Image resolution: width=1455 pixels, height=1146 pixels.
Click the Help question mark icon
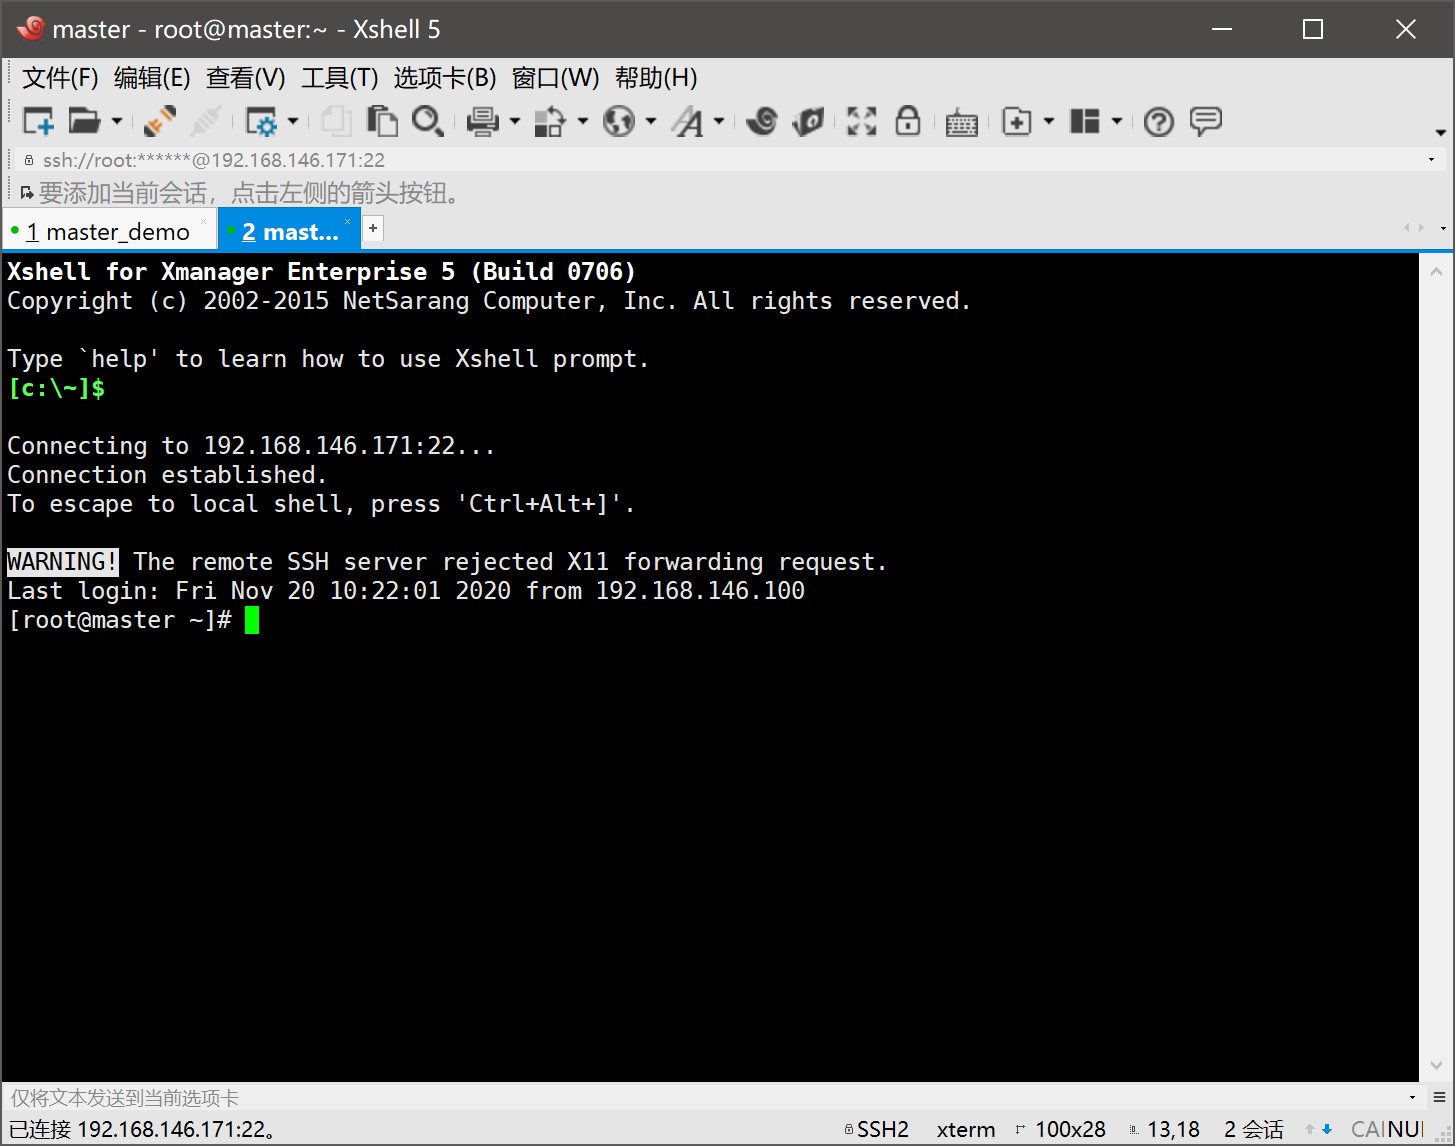pos(1158,121)
